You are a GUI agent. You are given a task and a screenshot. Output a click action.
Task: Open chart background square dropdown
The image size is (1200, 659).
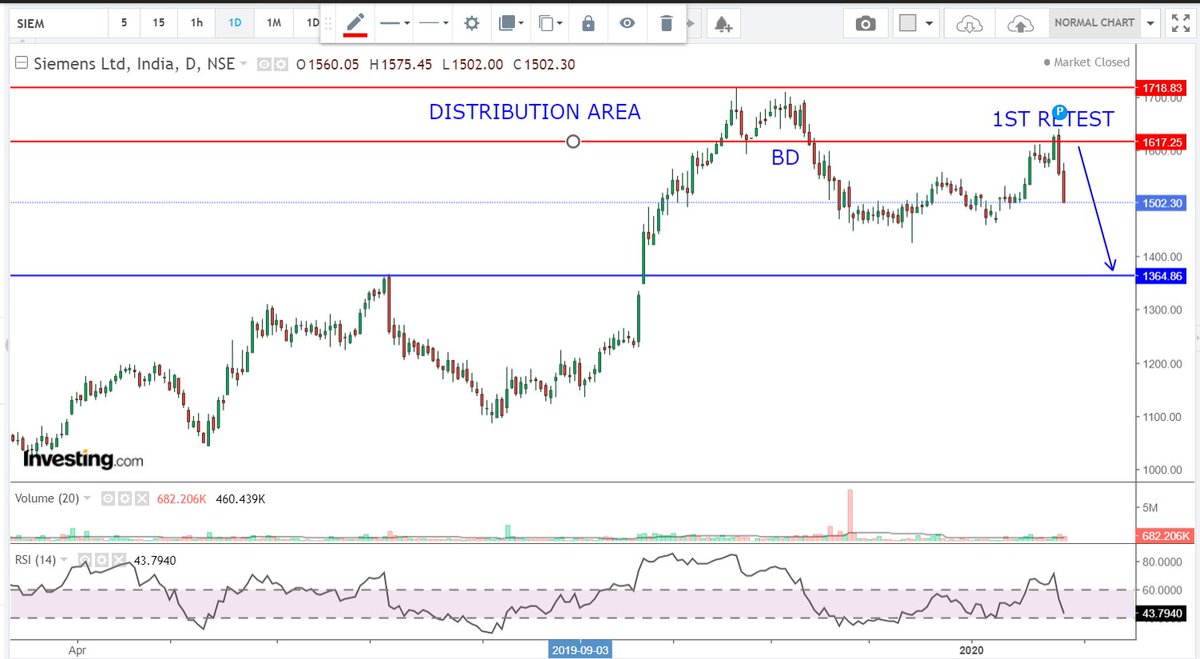(x=917, y=23)
